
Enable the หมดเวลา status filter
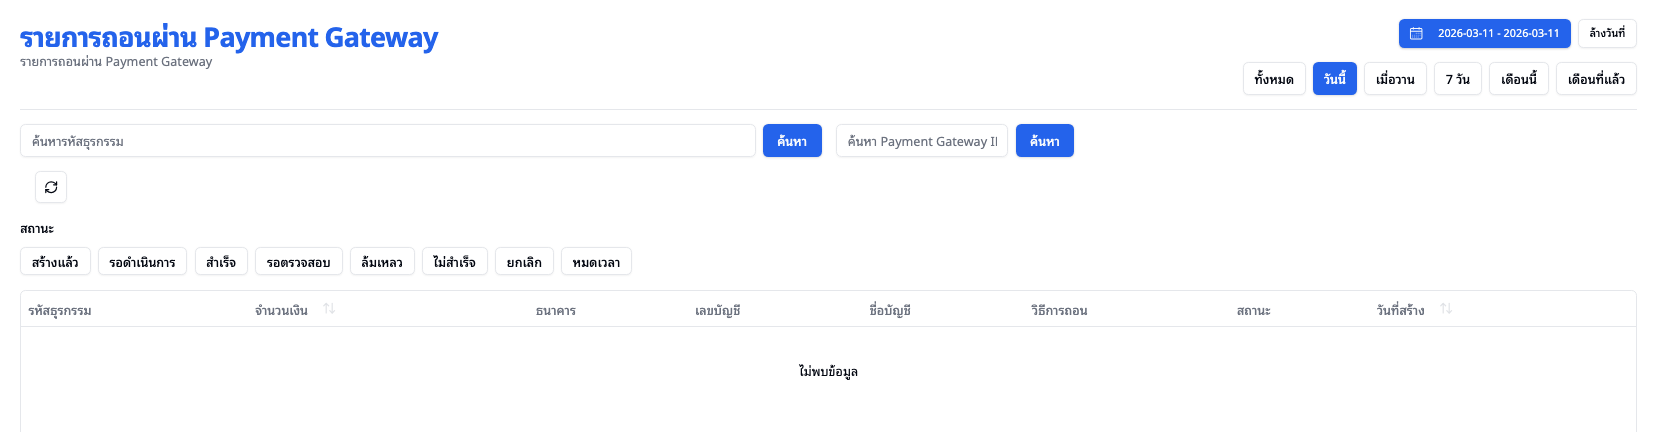point(596,262)
